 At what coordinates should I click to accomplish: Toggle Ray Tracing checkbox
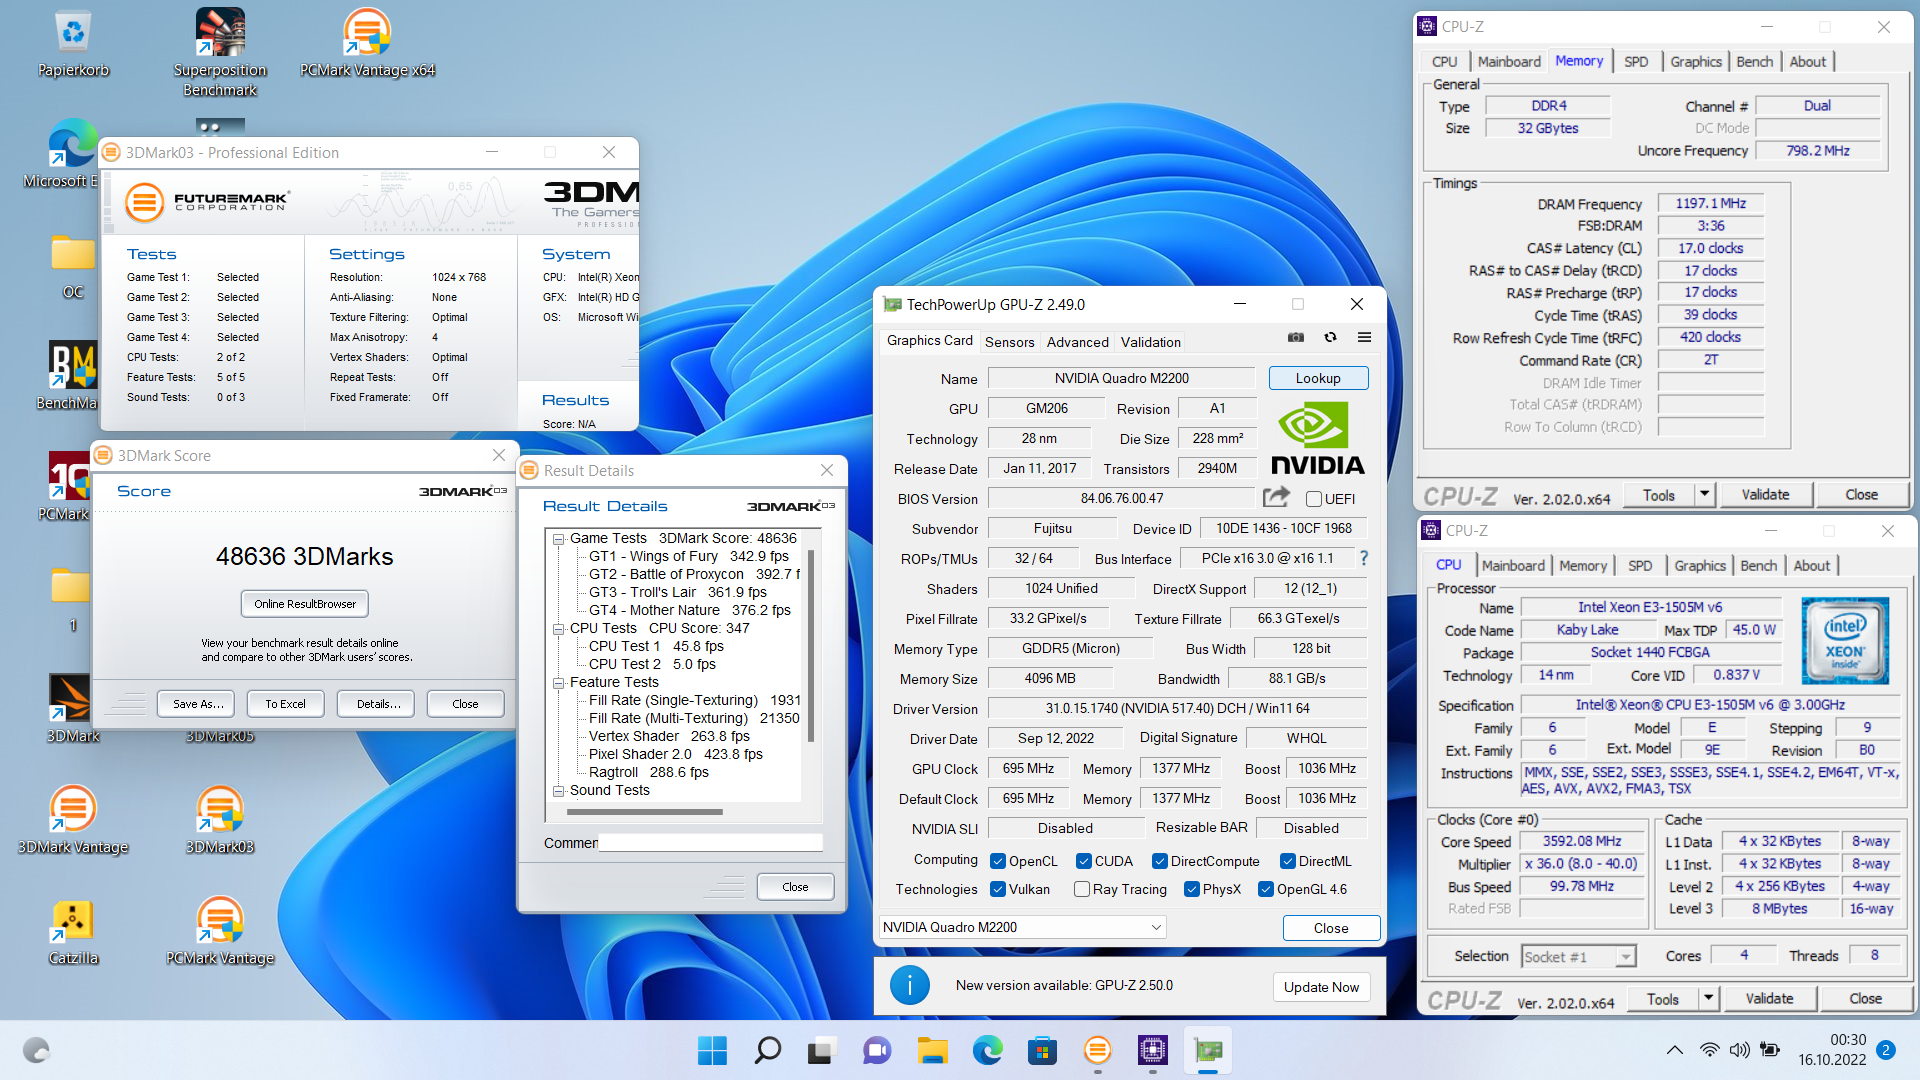pos(1081,889)
